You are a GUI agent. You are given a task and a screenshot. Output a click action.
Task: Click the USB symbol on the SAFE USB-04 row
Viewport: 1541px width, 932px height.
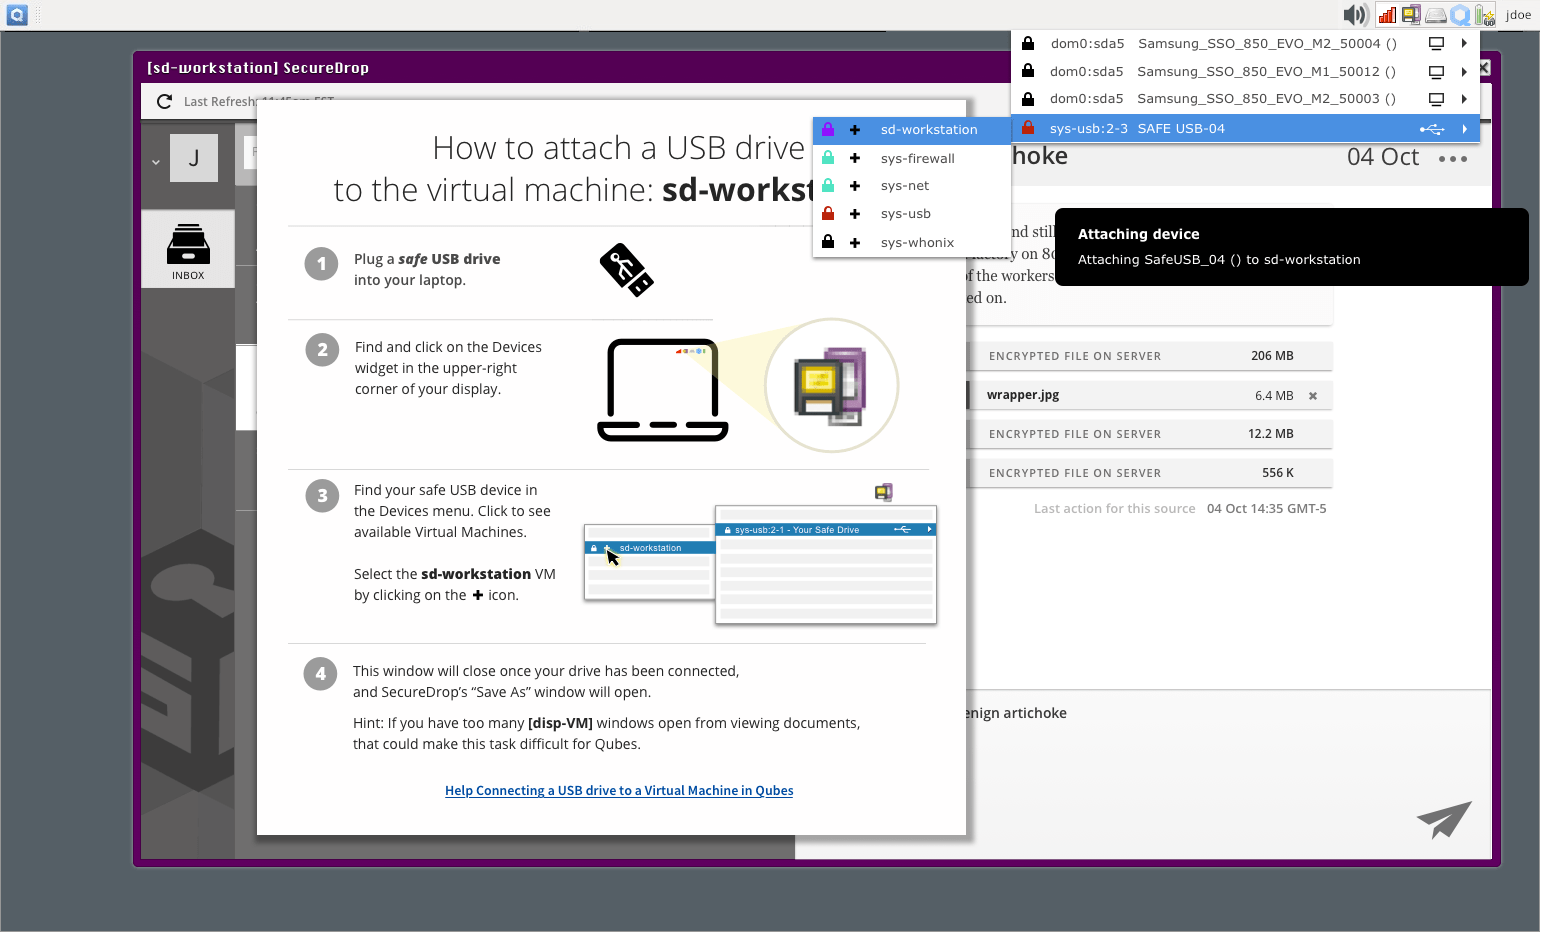point(1432,129)
